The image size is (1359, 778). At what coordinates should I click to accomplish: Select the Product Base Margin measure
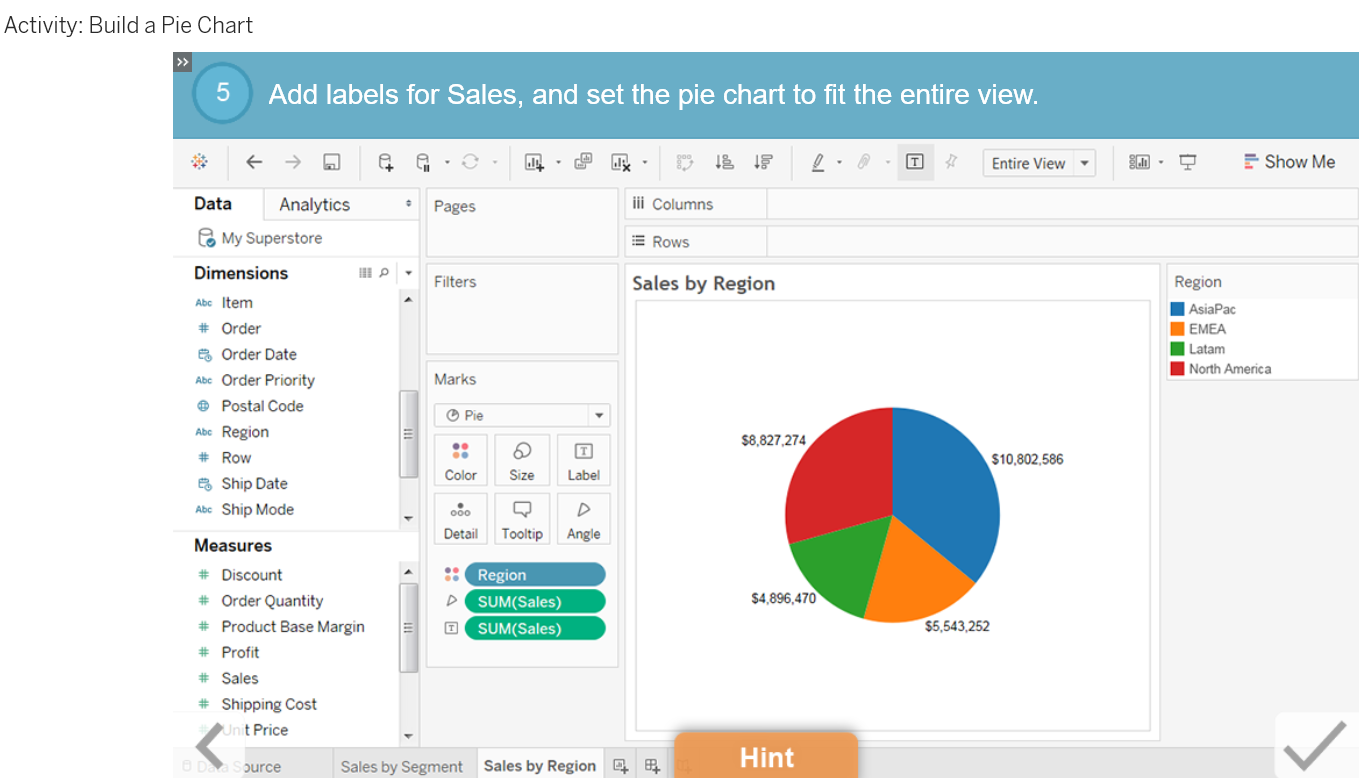coord(293,627)
